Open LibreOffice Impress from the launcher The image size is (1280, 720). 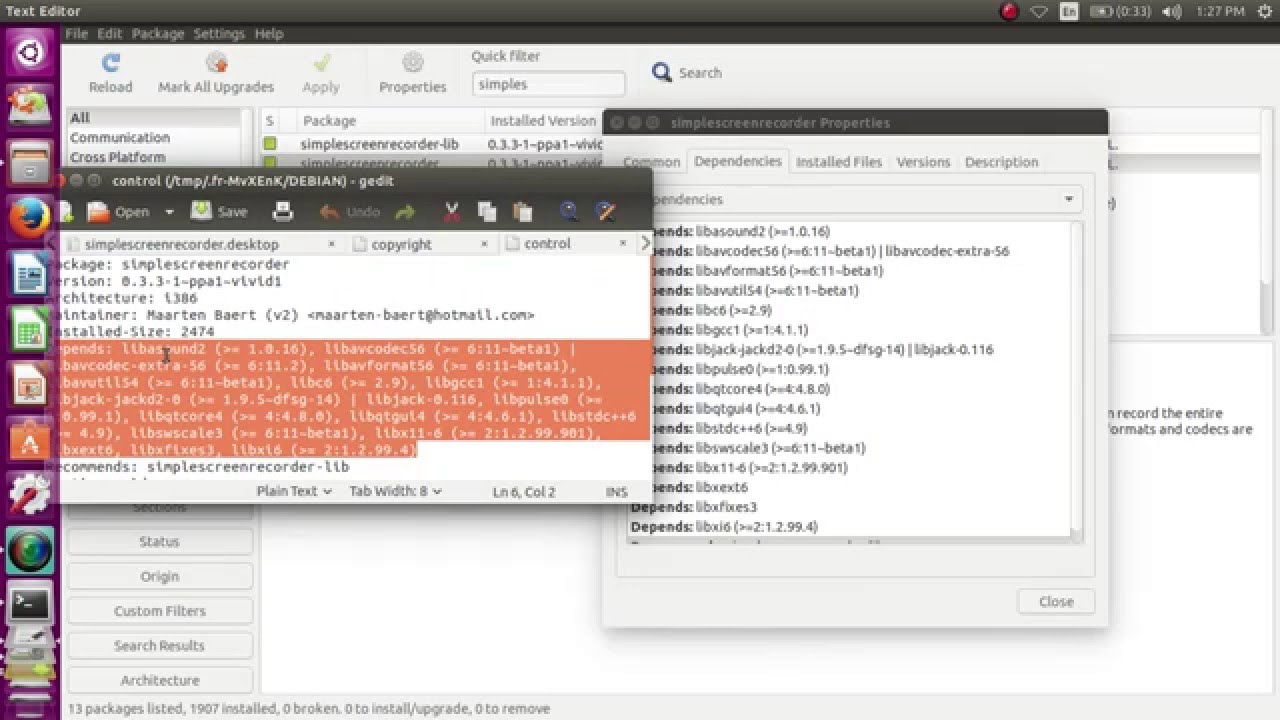30,384
